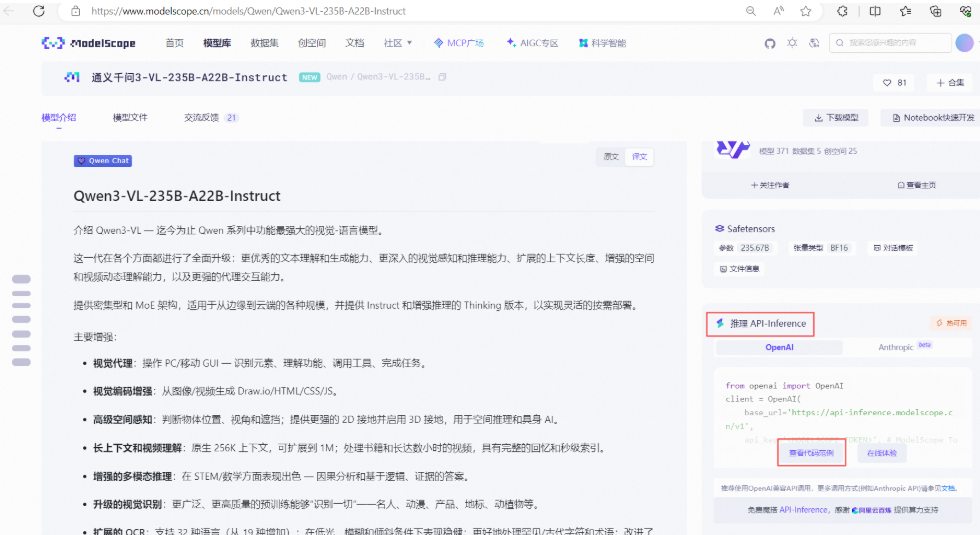980x535 pixels.
Task: Open AIGC专区 link
Action: (x=532, y=43)
